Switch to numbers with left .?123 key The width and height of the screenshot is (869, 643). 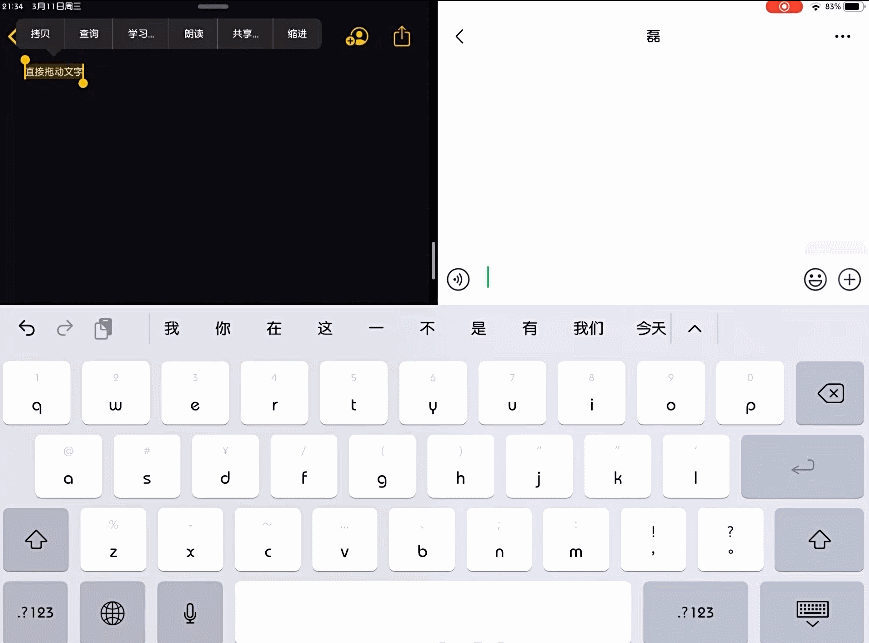point(36,612)
